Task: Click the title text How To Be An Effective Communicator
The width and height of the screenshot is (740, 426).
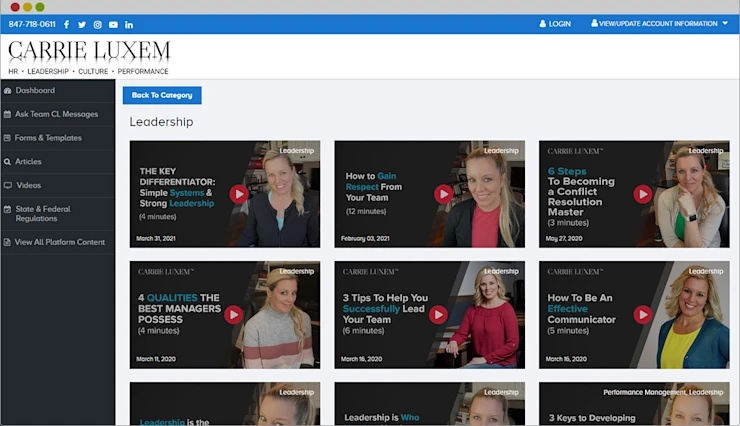Action: (581, 309)
